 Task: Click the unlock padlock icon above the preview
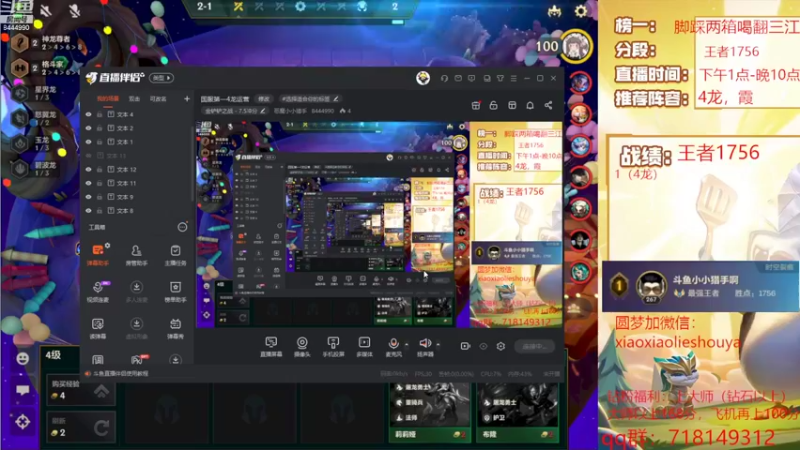pos(493,105)
